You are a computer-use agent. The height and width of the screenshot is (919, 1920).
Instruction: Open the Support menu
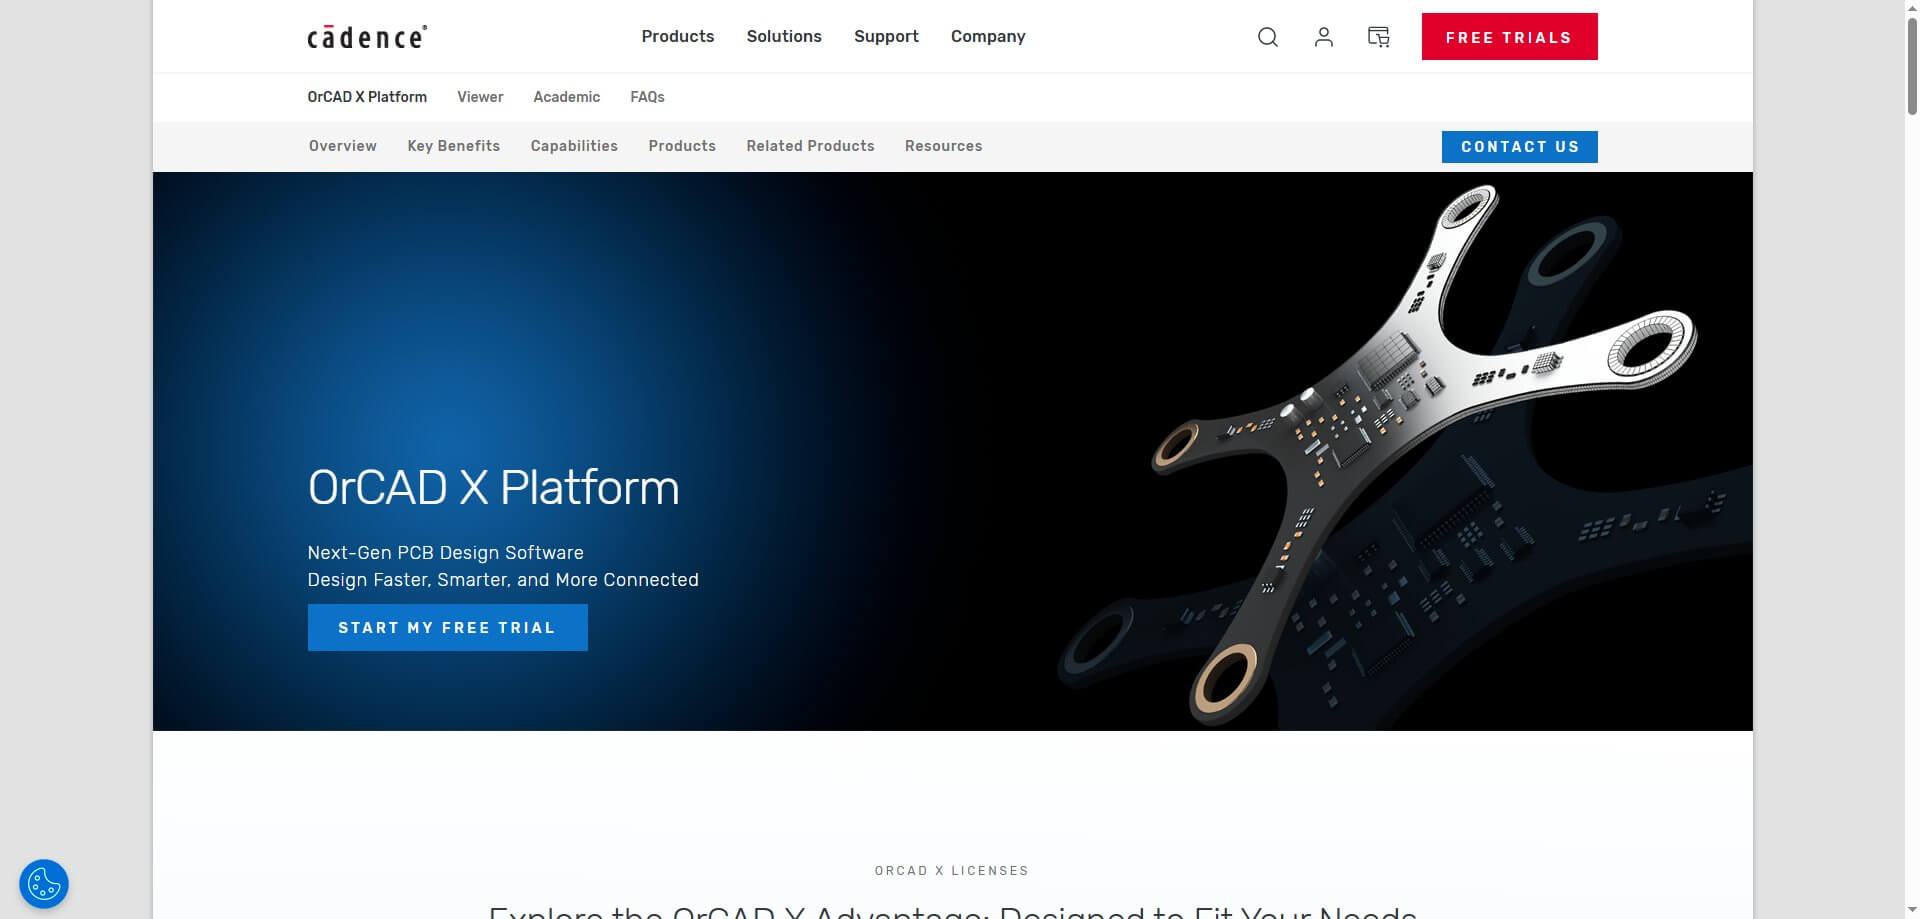point(886,36)
